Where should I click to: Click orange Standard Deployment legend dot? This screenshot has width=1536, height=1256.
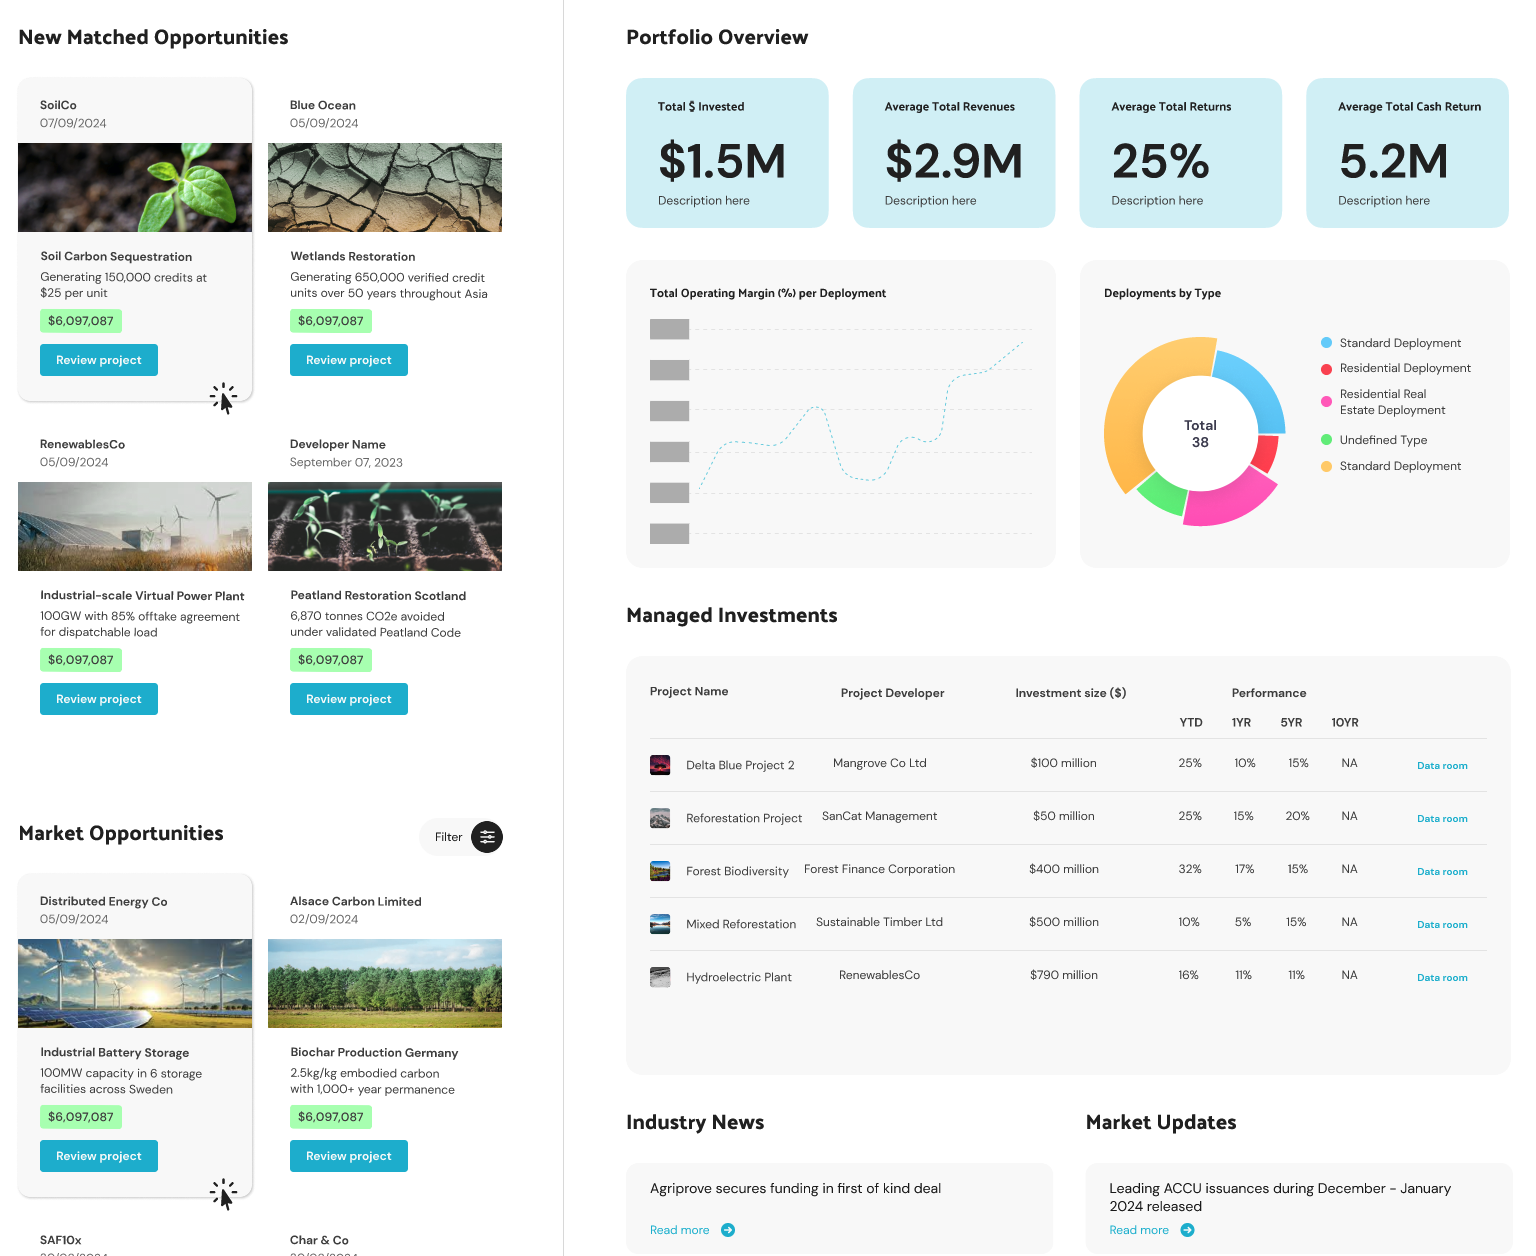pyautogui.click(x=1326, y=466)
